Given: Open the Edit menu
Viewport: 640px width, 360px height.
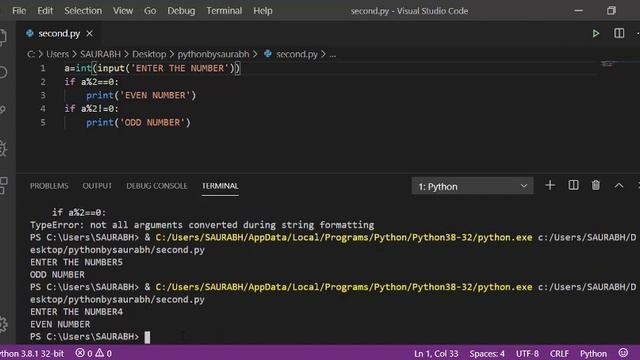Looking at the screenshot, I should pyautogui.click(x=45, y=11).
